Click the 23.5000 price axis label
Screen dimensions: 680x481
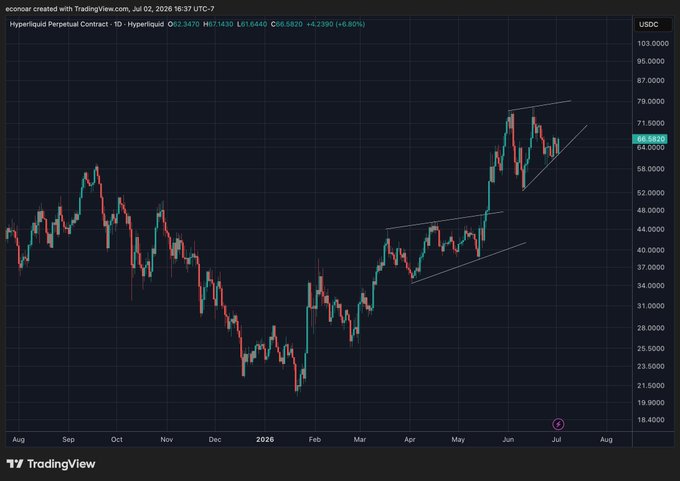(x=651, y=366)
